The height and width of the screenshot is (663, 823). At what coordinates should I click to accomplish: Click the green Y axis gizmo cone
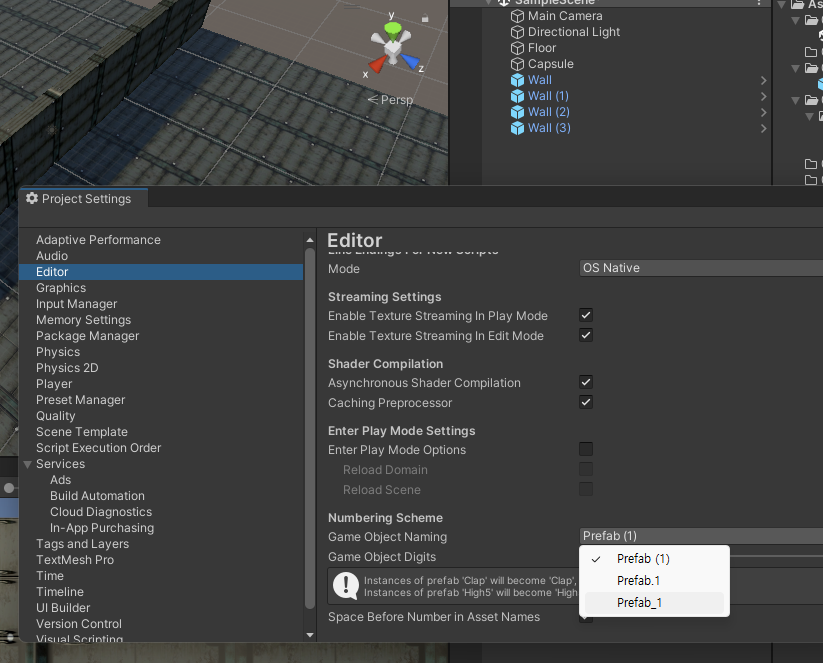(x=393, y=30)
